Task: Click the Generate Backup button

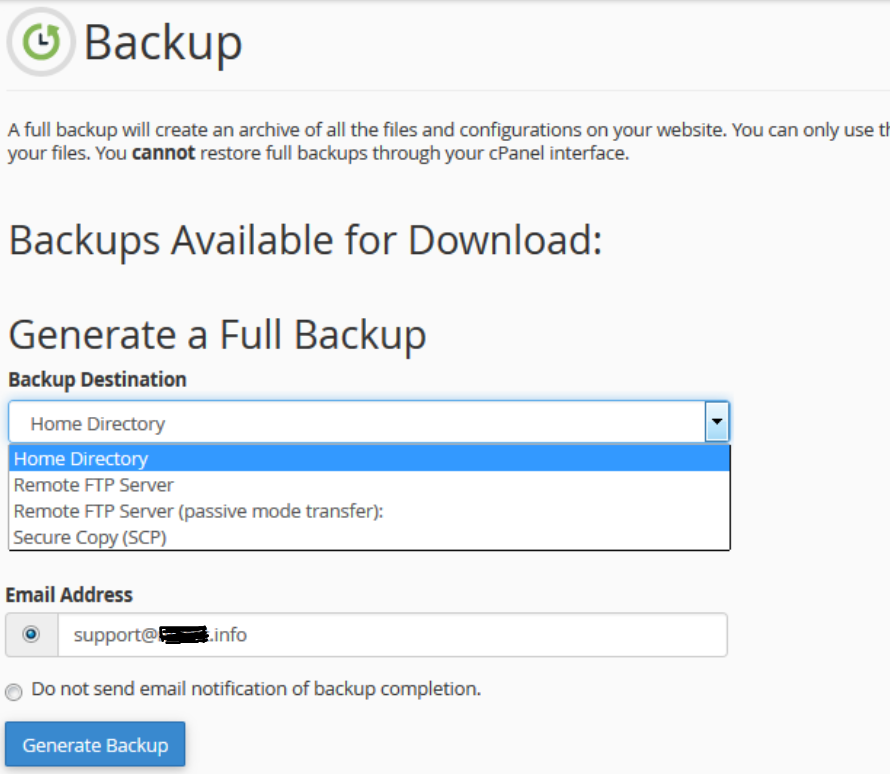Action: tap(95, 744)
